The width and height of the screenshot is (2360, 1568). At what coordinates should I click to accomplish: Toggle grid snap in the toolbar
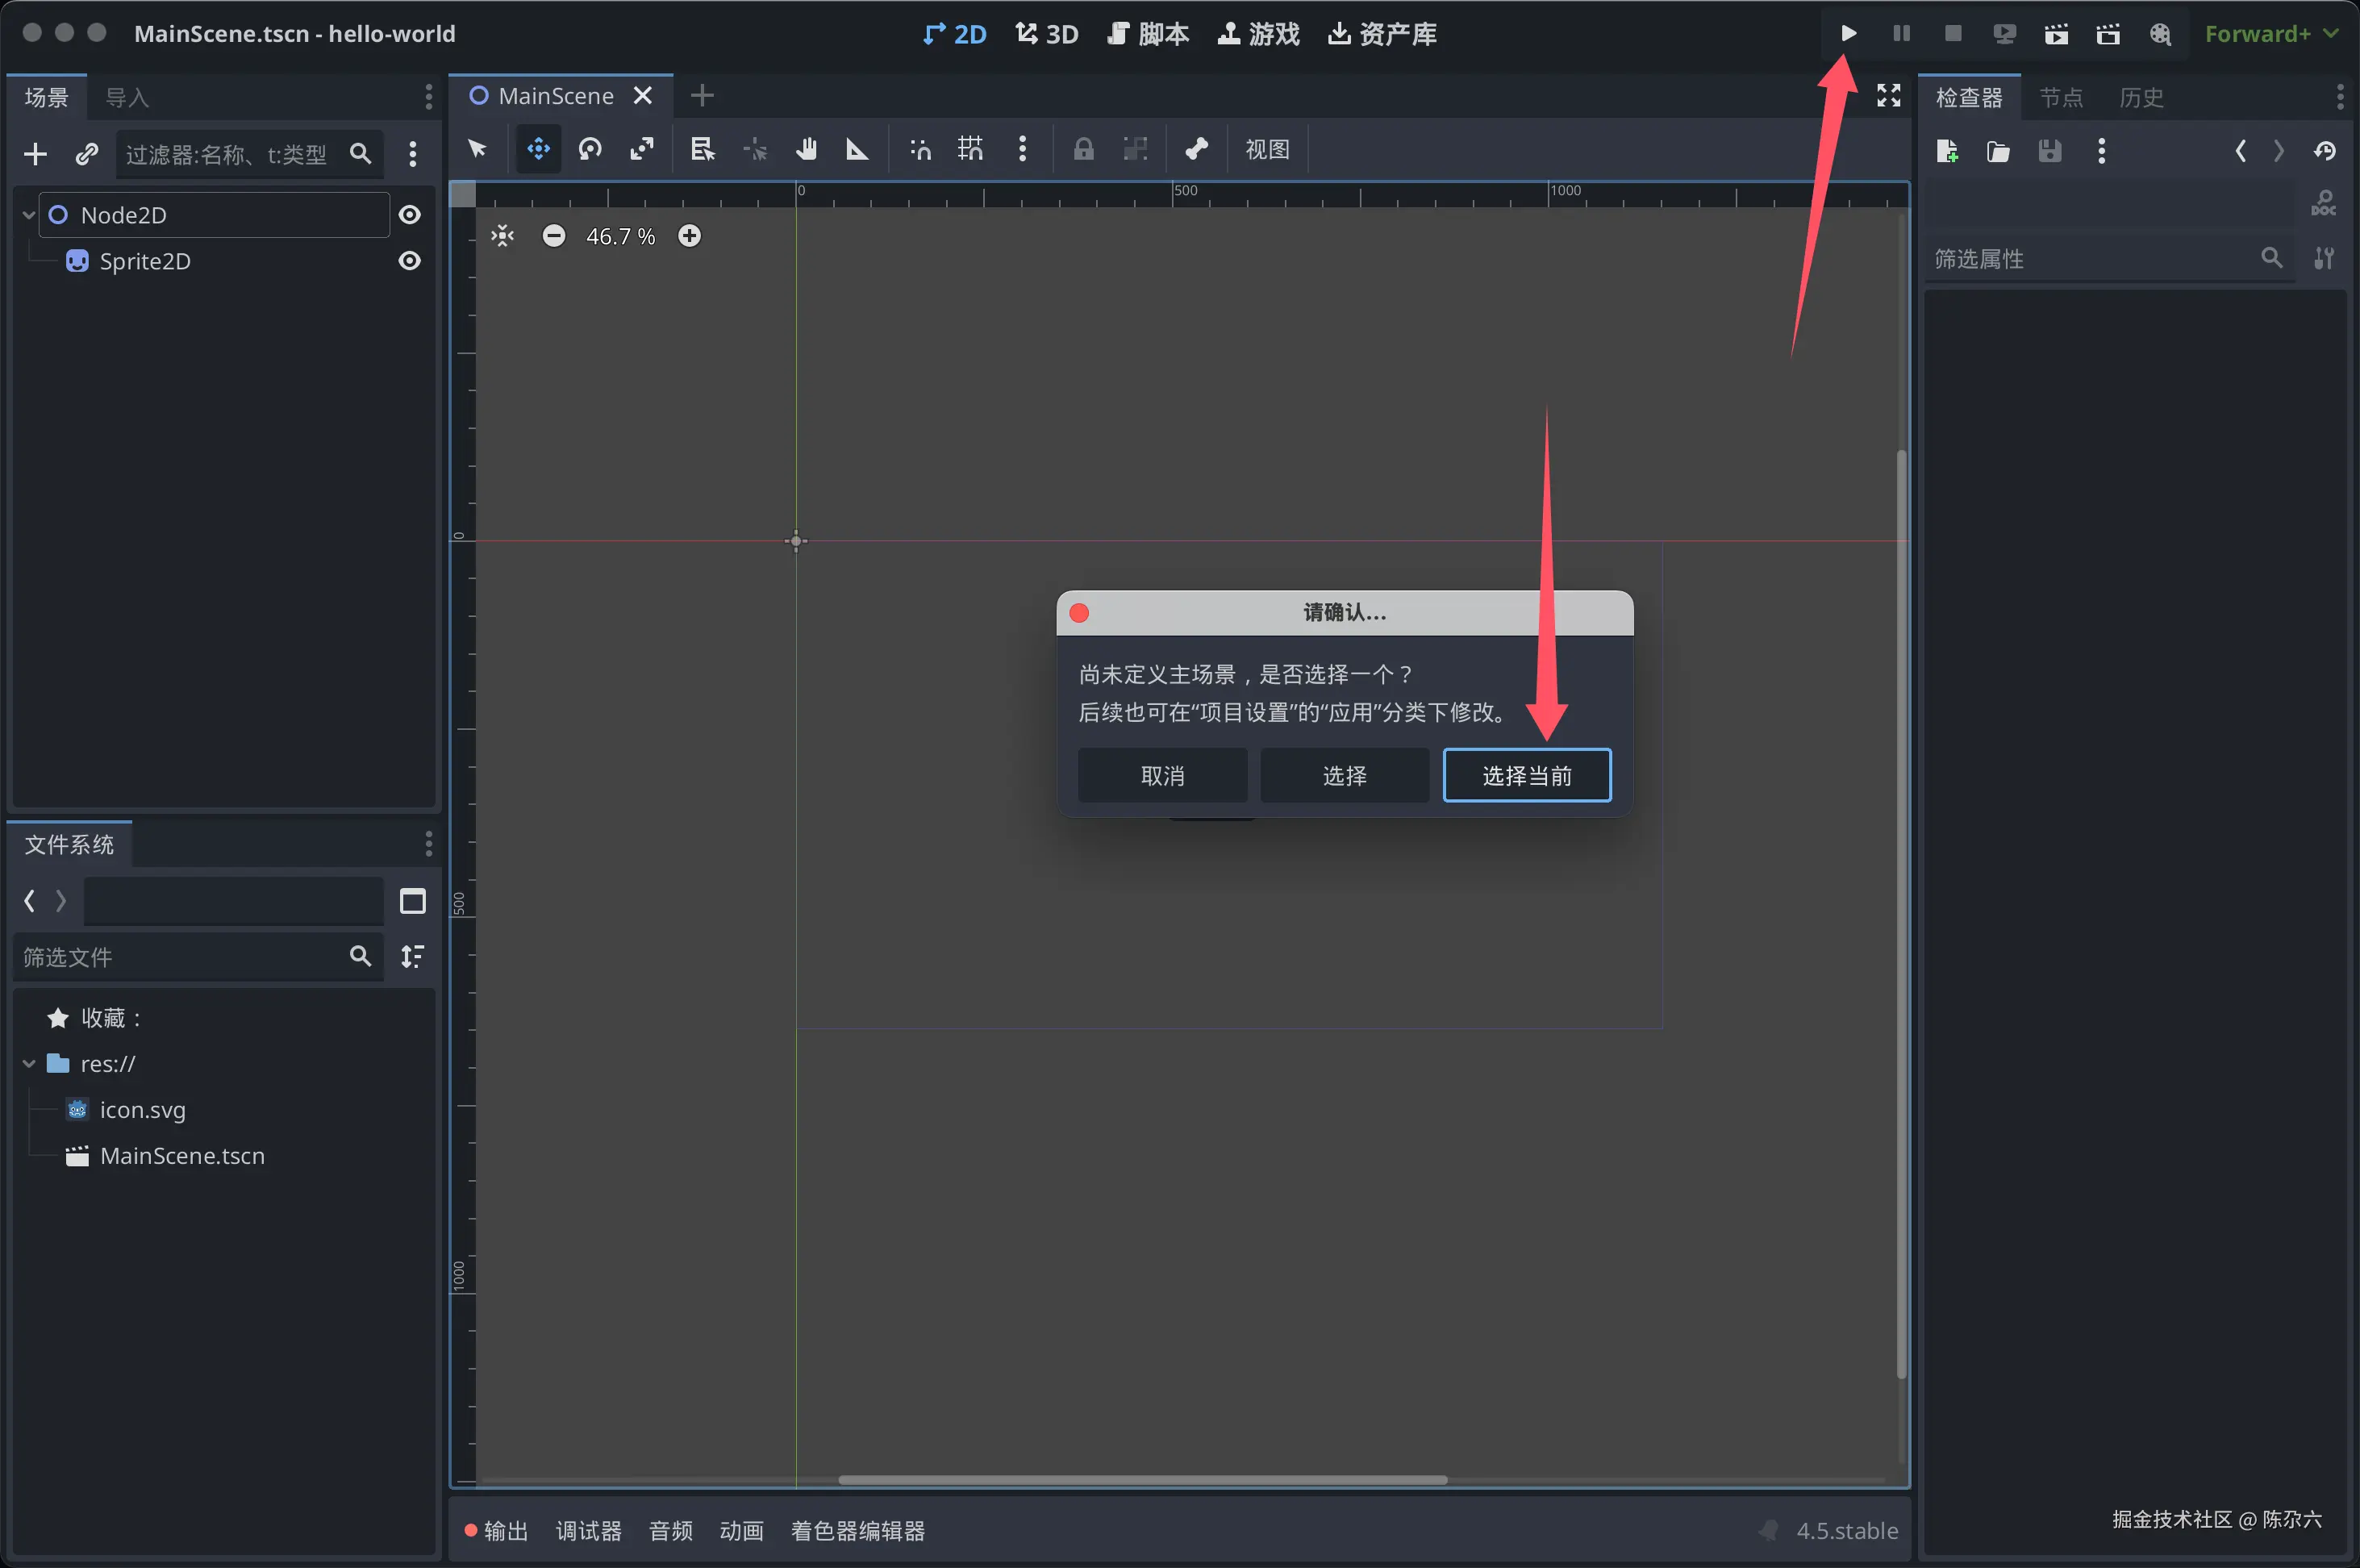click(x=970, y=149)
